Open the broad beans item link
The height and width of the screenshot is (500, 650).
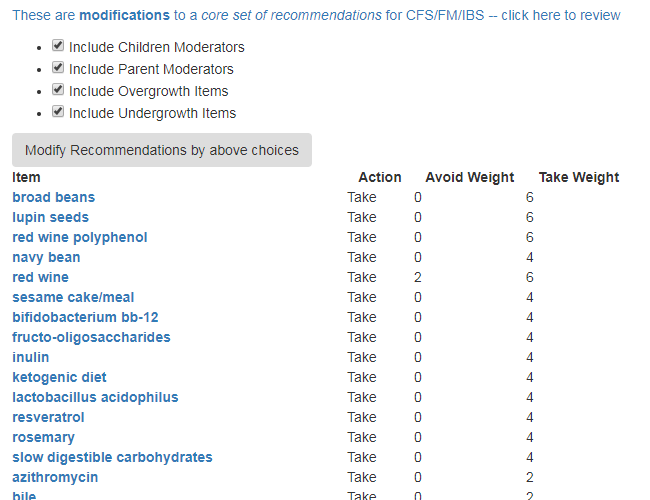coord(53,197)
